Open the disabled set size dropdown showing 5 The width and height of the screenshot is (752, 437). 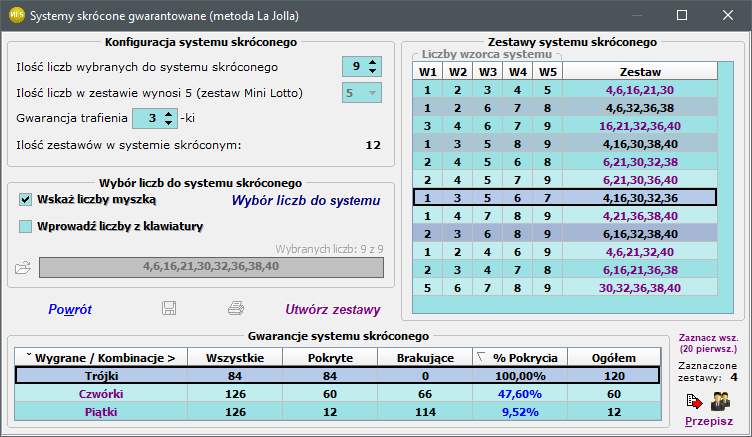pos(362,93)
